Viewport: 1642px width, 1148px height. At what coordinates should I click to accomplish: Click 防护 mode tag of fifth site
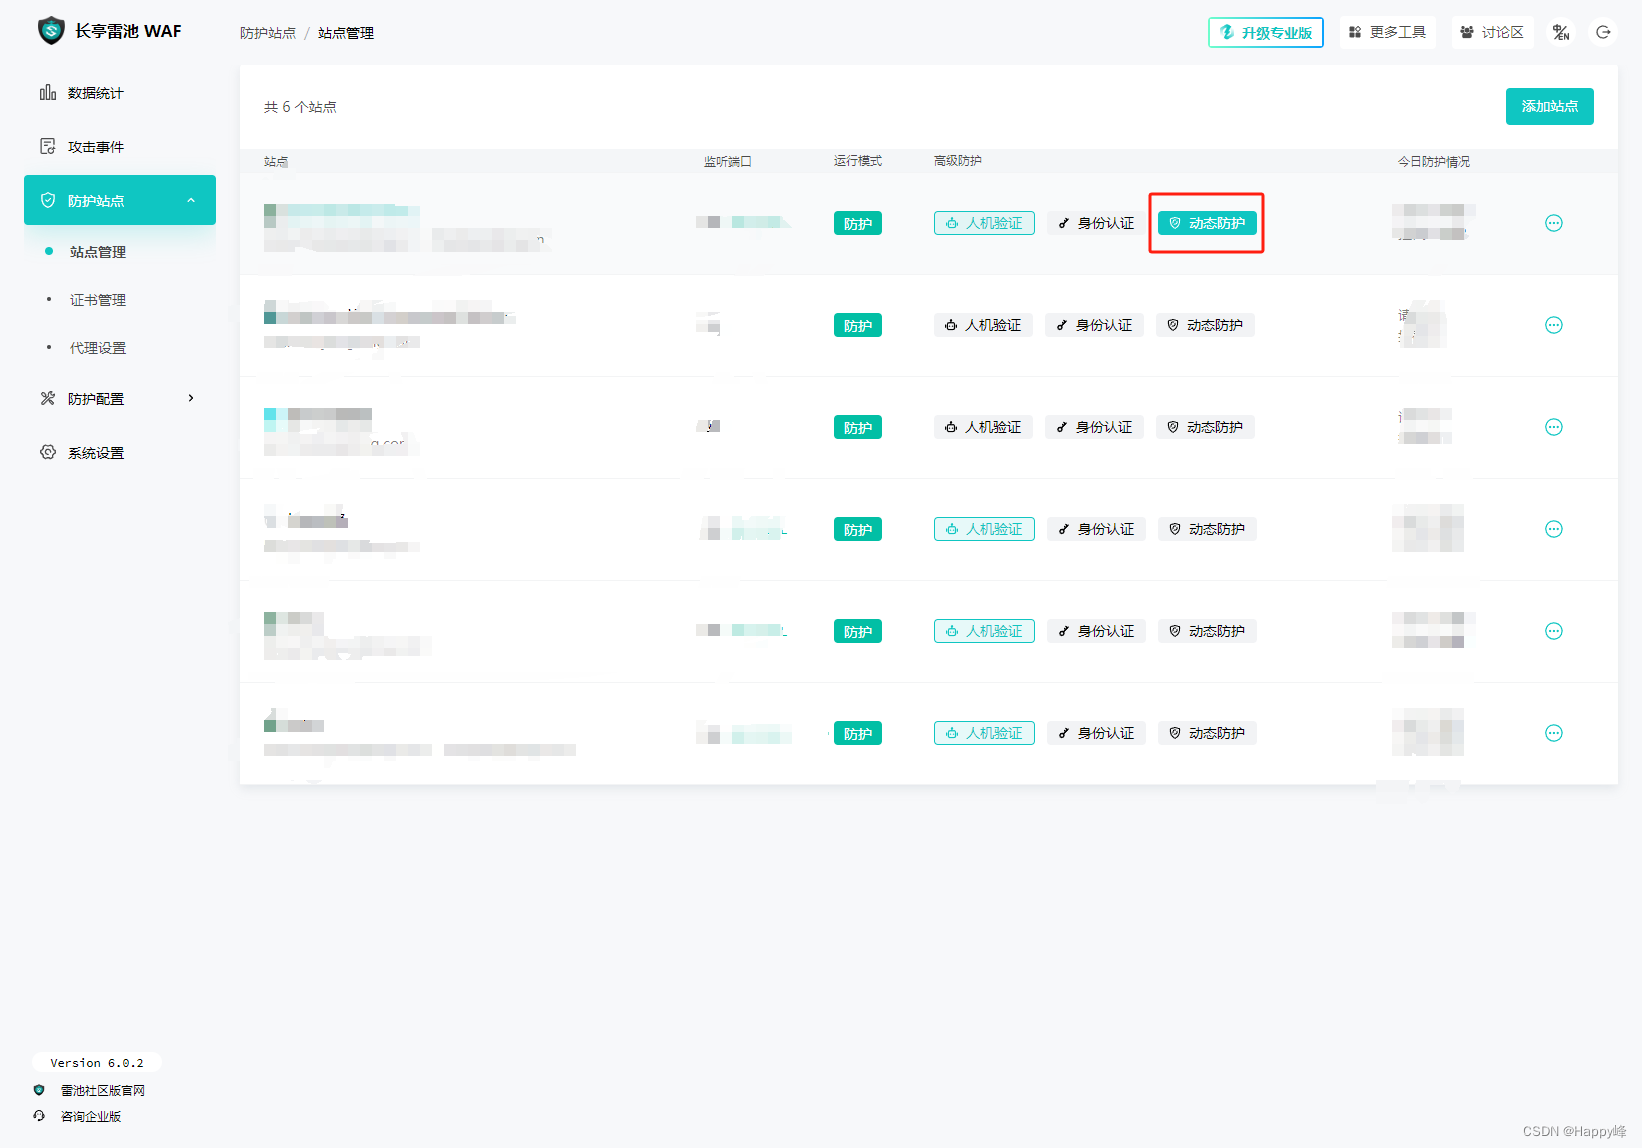point(858,631)
